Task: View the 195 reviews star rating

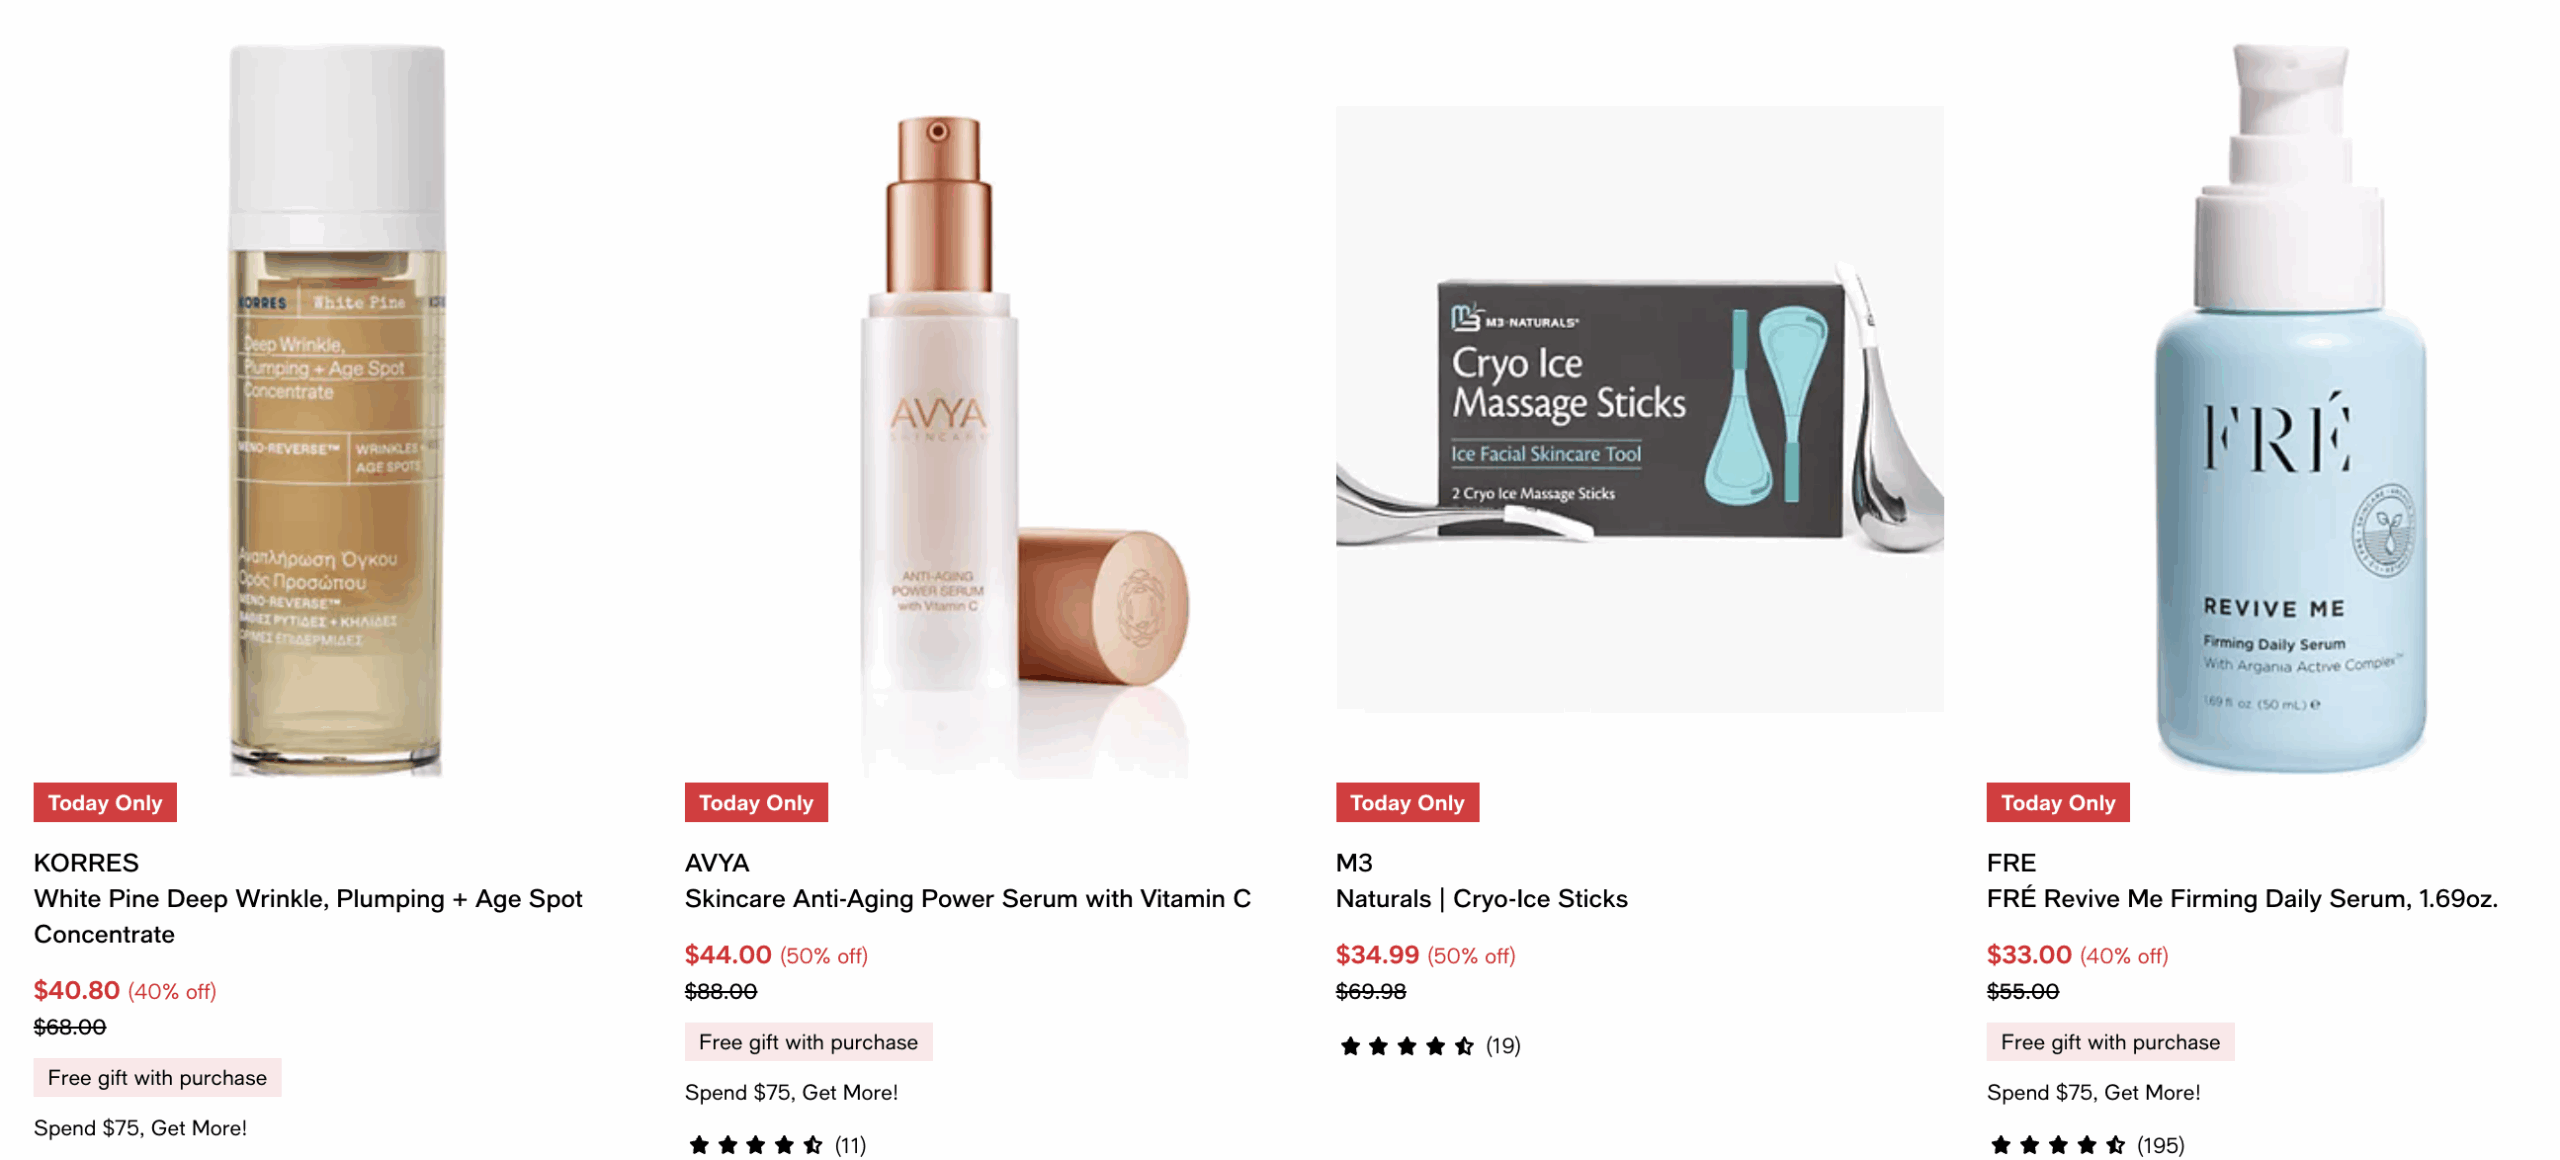Action: click(2087, 1145)
